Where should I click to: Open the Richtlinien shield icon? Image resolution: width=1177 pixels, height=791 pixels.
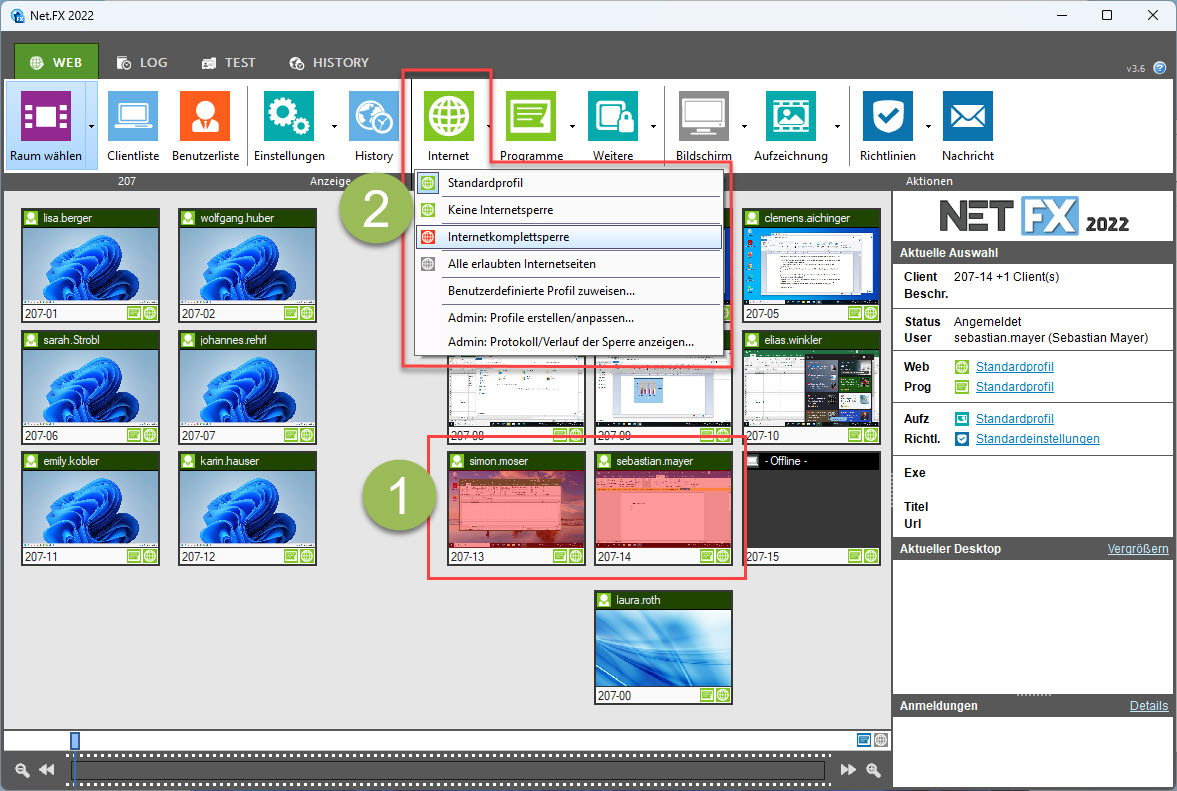tap(887, 116)
